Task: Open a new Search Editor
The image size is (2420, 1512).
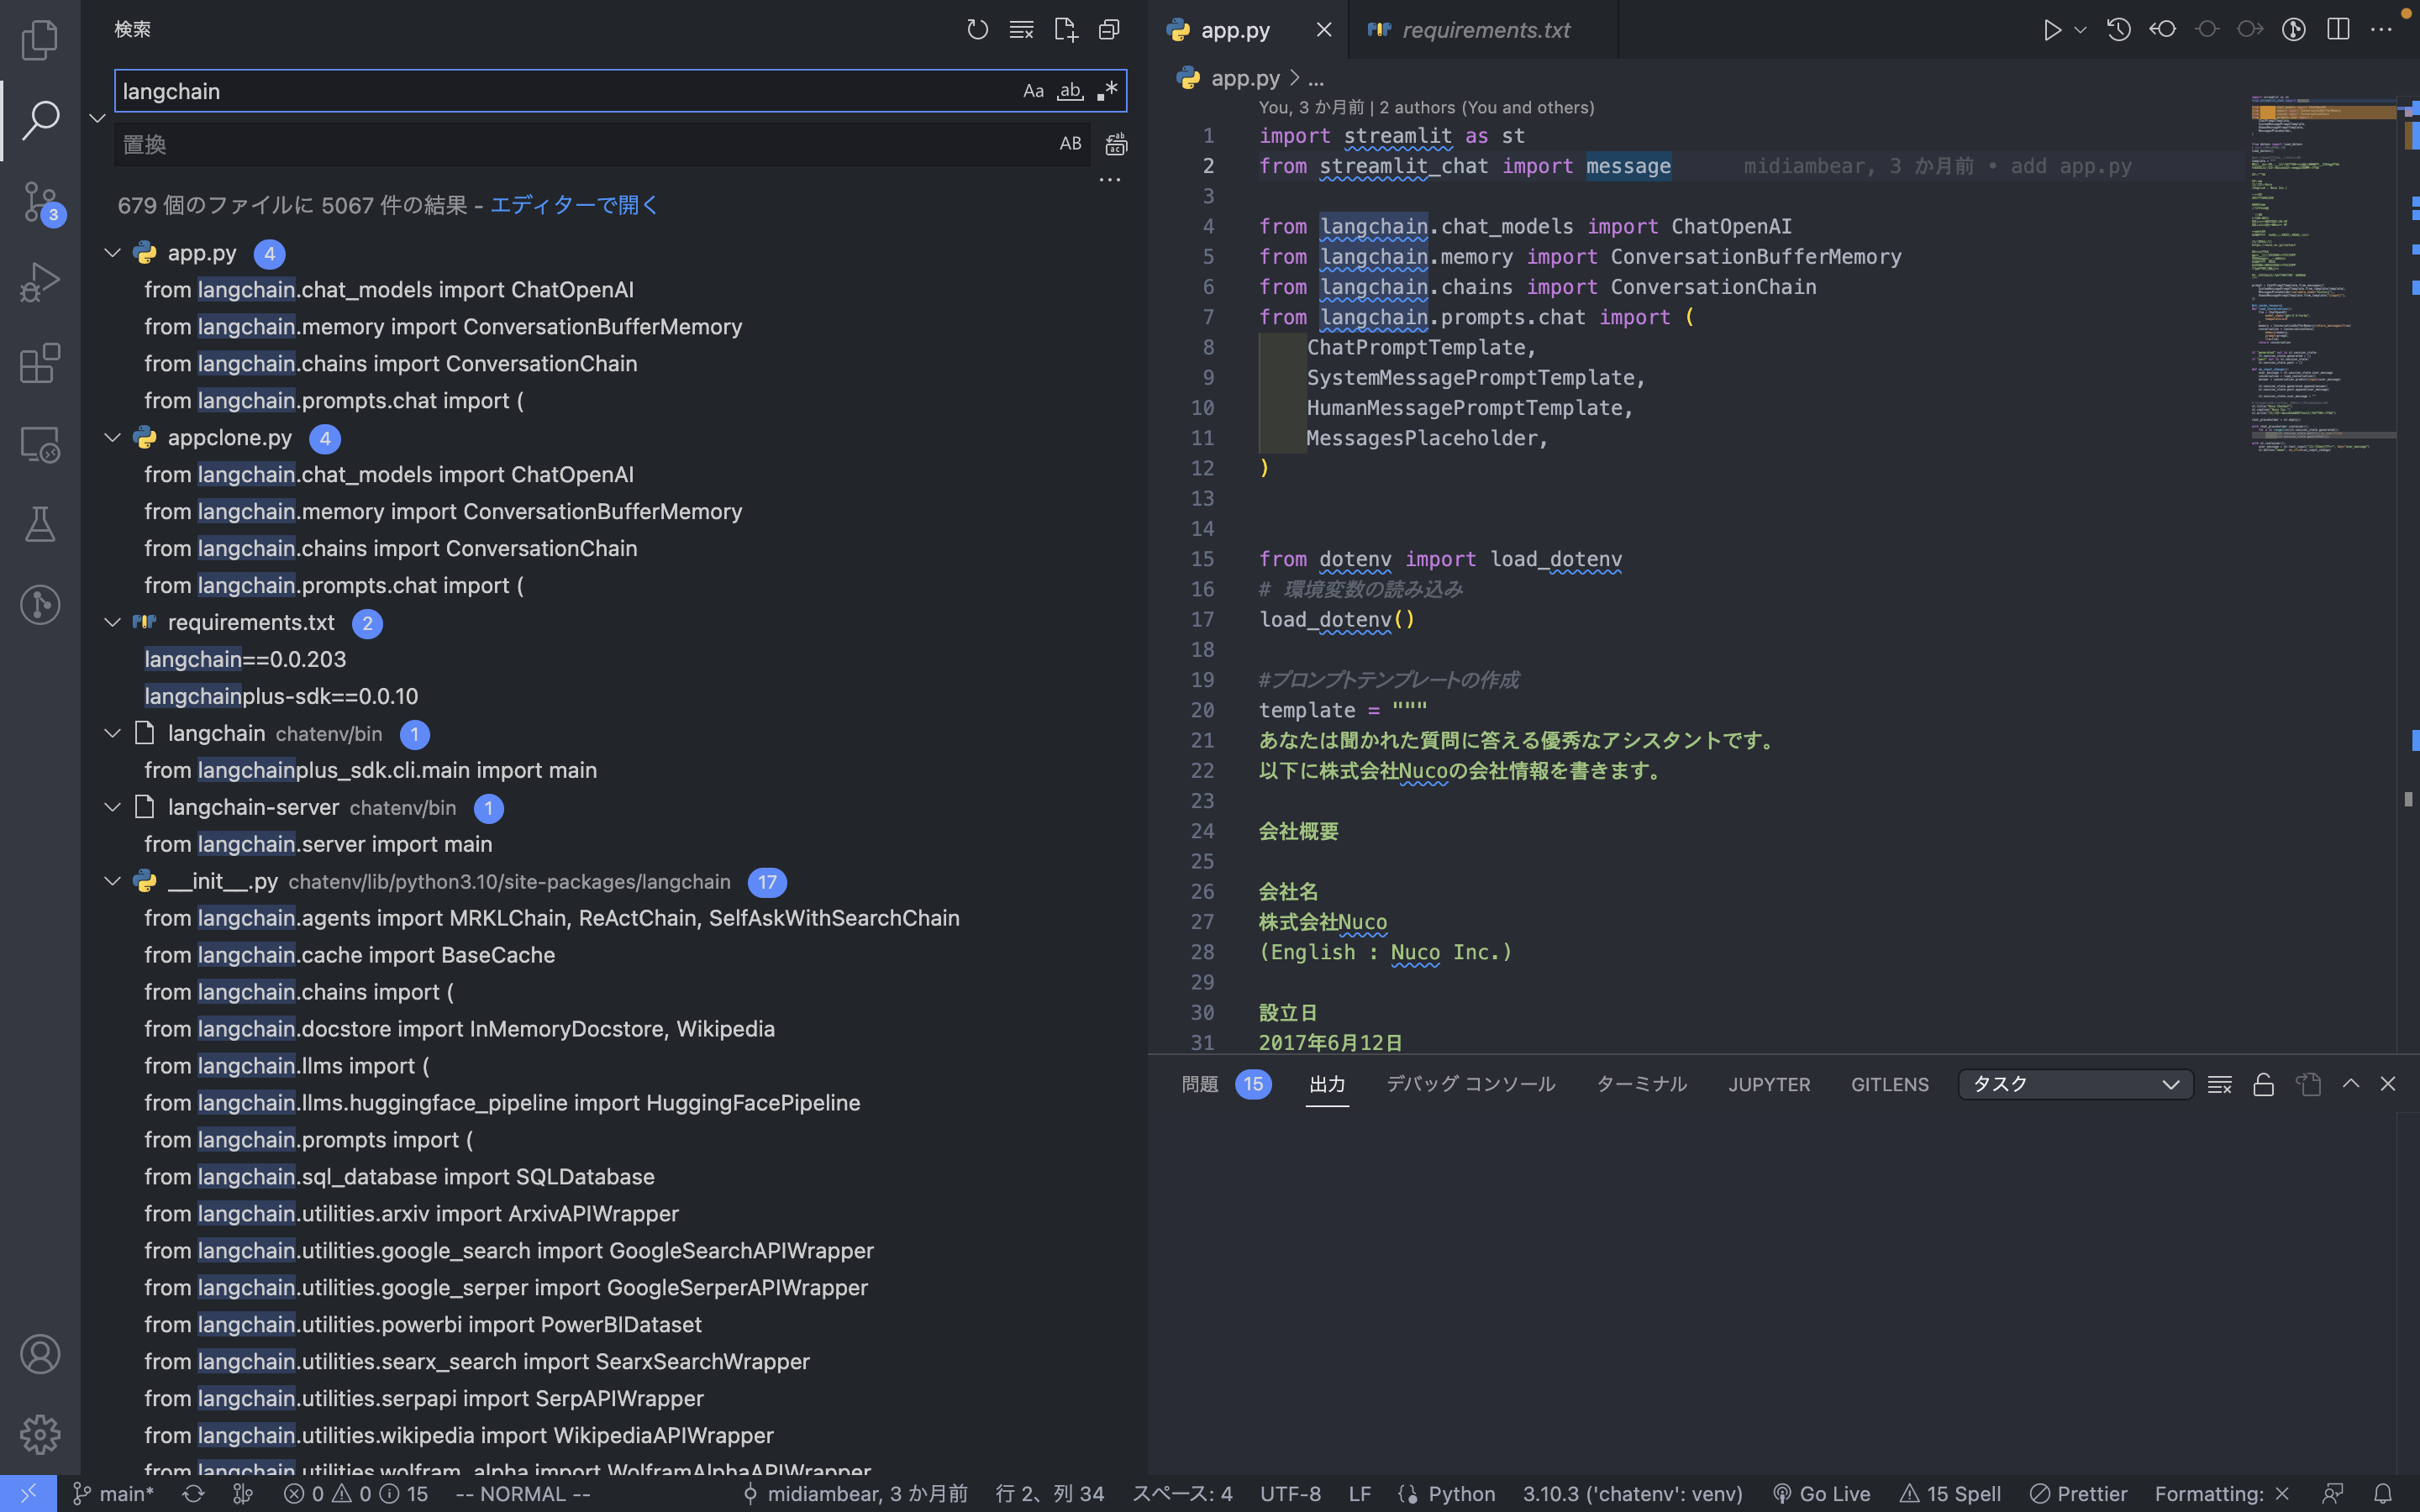Action: [x=1066, y=29]
